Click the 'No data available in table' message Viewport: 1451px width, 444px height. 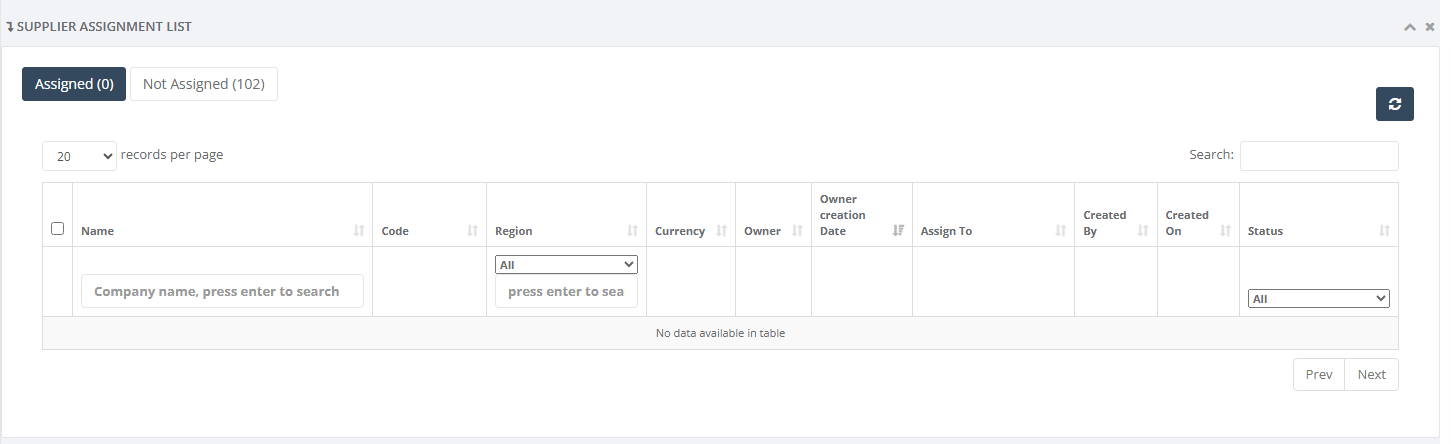tap(720, 333)
